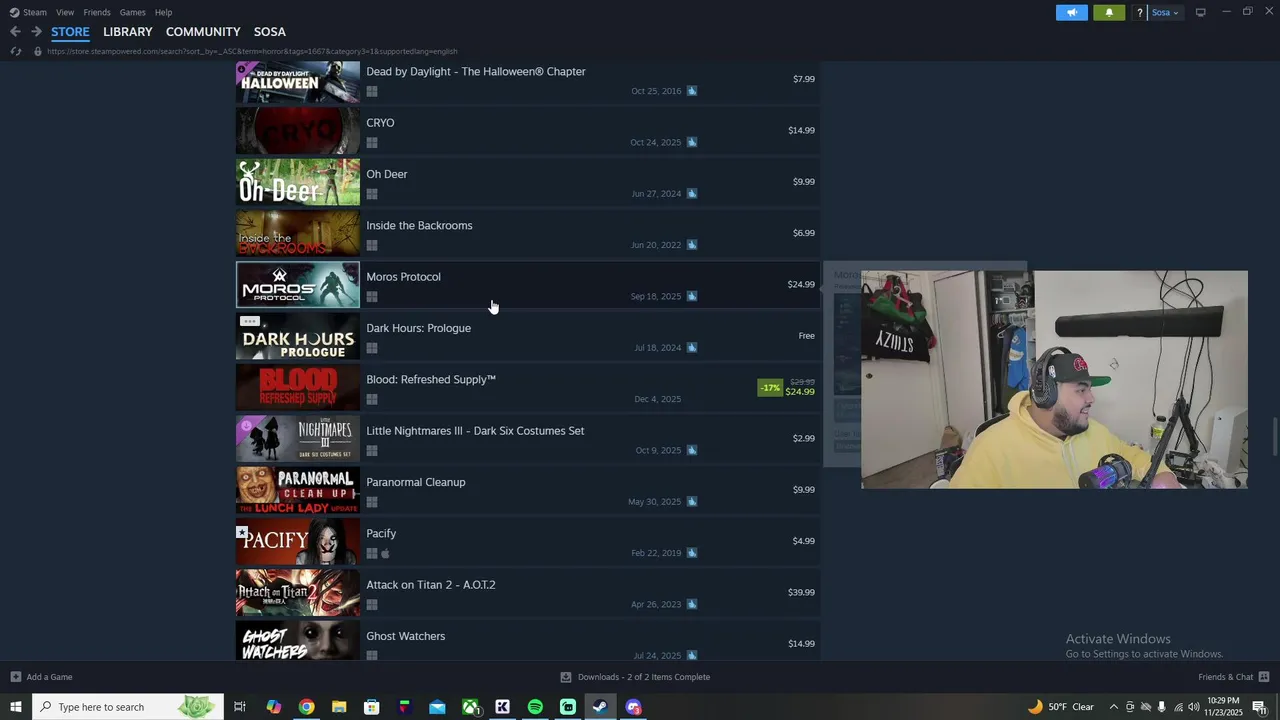Click Attack on Titan 2 thumbnail

click(x=298, y=592)
